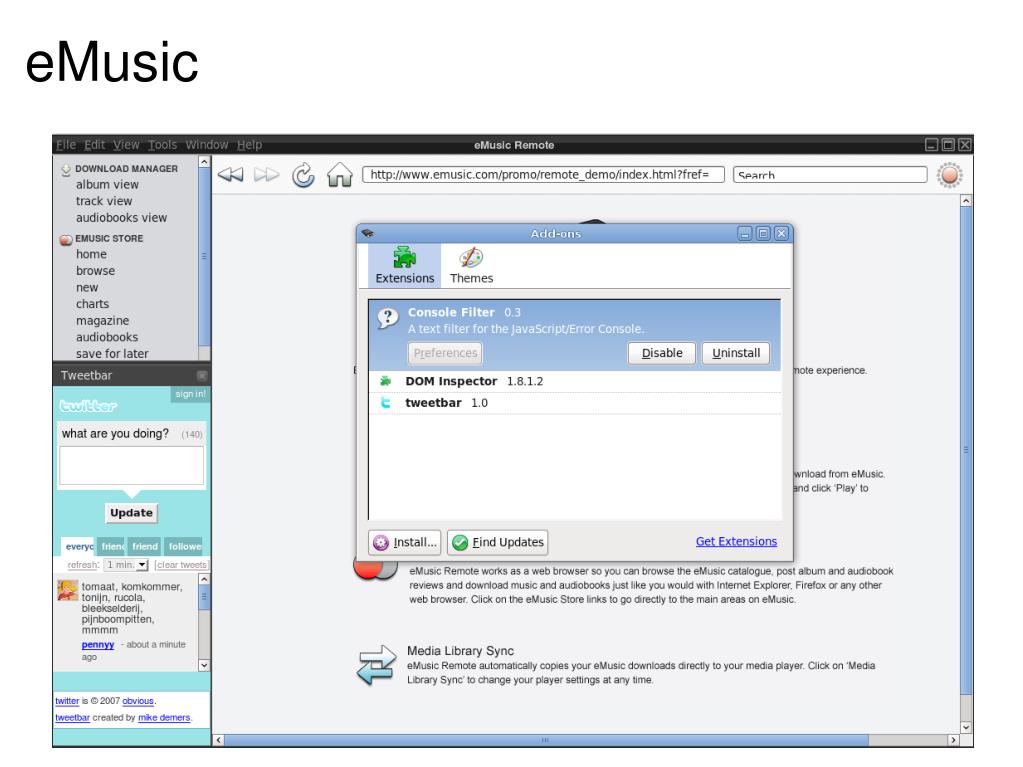Click the URL address field
The image size is (1023, 767).
(x=543, y=175)
